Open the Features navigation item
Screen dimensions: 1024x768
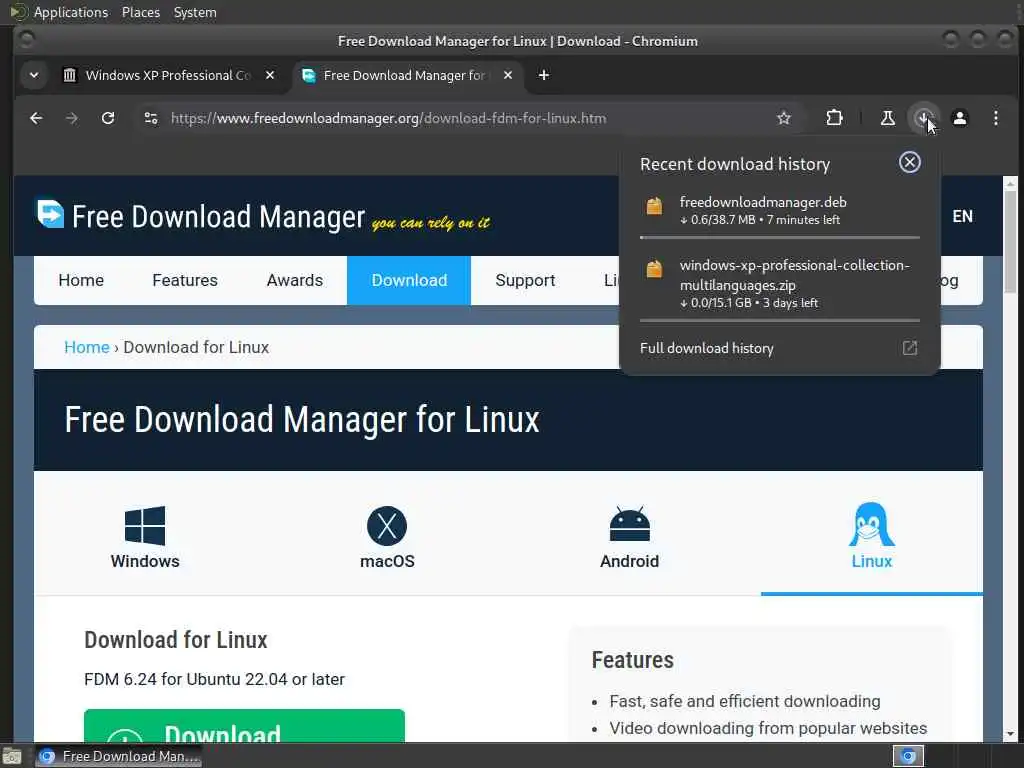[x=185, y=280]
